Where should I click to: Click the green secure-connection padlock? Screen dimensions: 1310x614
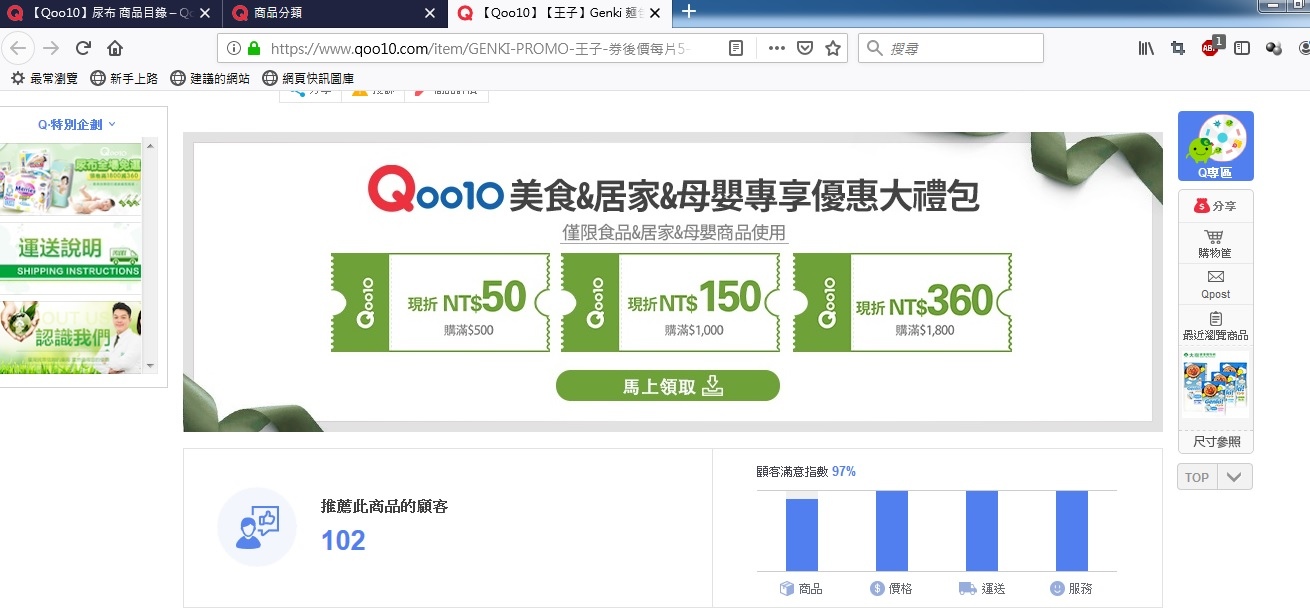[253, 48]
